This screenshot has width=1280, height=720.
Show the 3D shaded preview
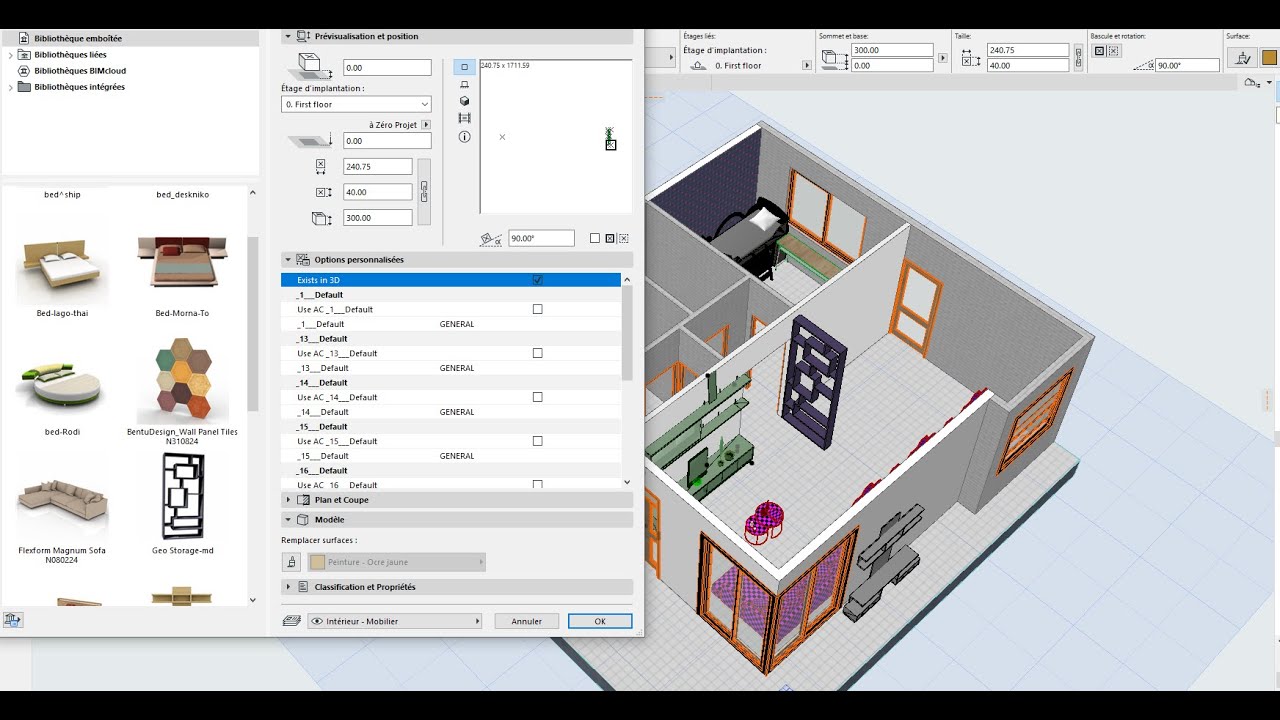464,101
